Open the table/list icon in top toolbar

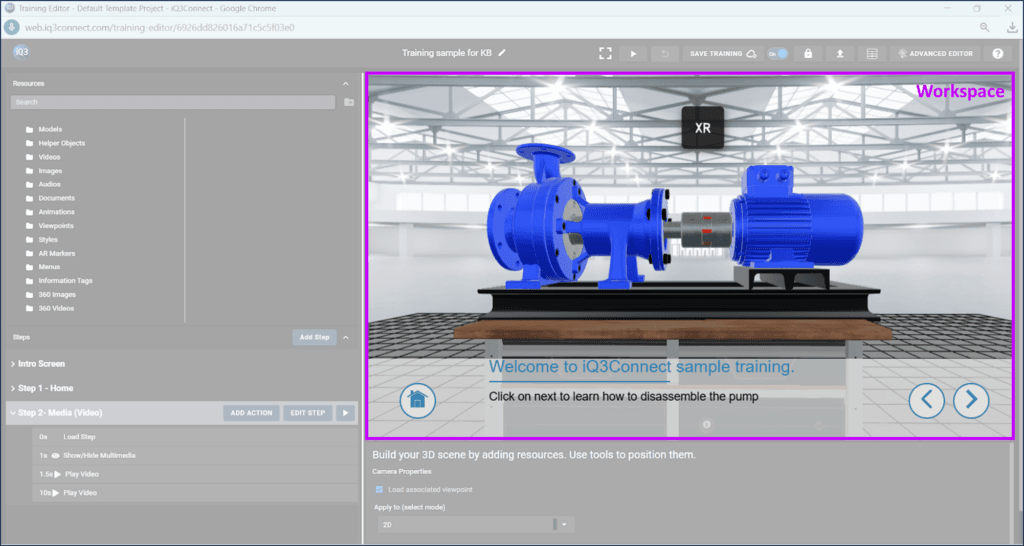point(872,53)
